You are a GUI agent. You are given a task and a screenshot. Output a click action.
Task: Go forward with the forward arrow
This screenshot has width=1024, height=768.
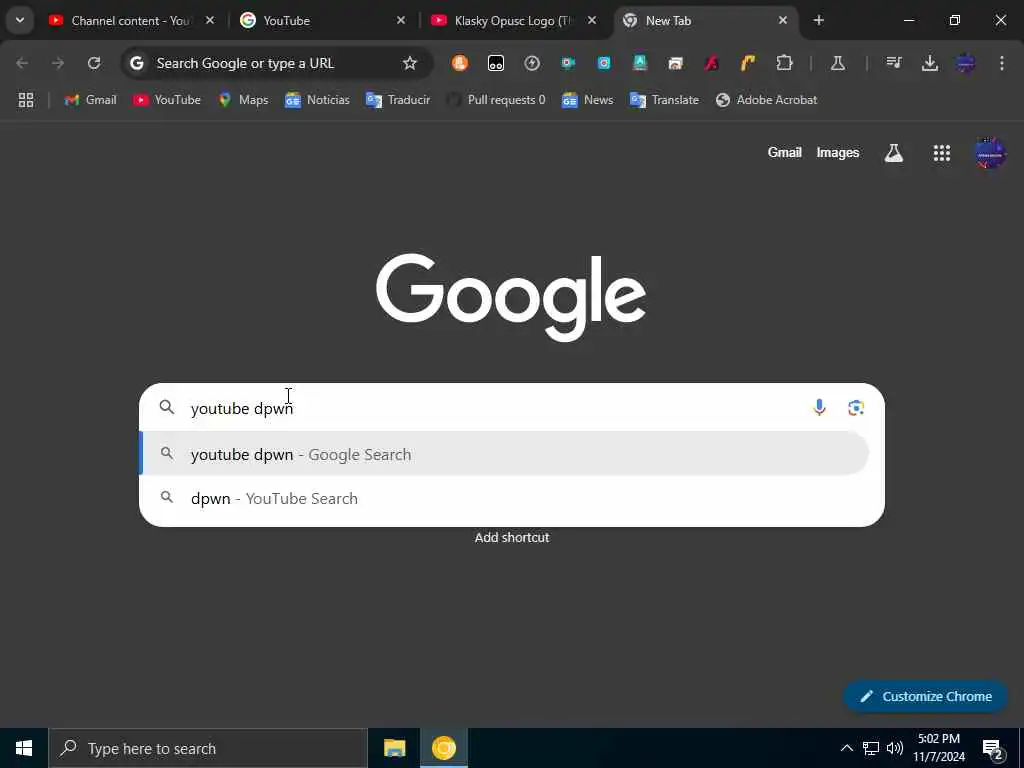click(58, 63)
